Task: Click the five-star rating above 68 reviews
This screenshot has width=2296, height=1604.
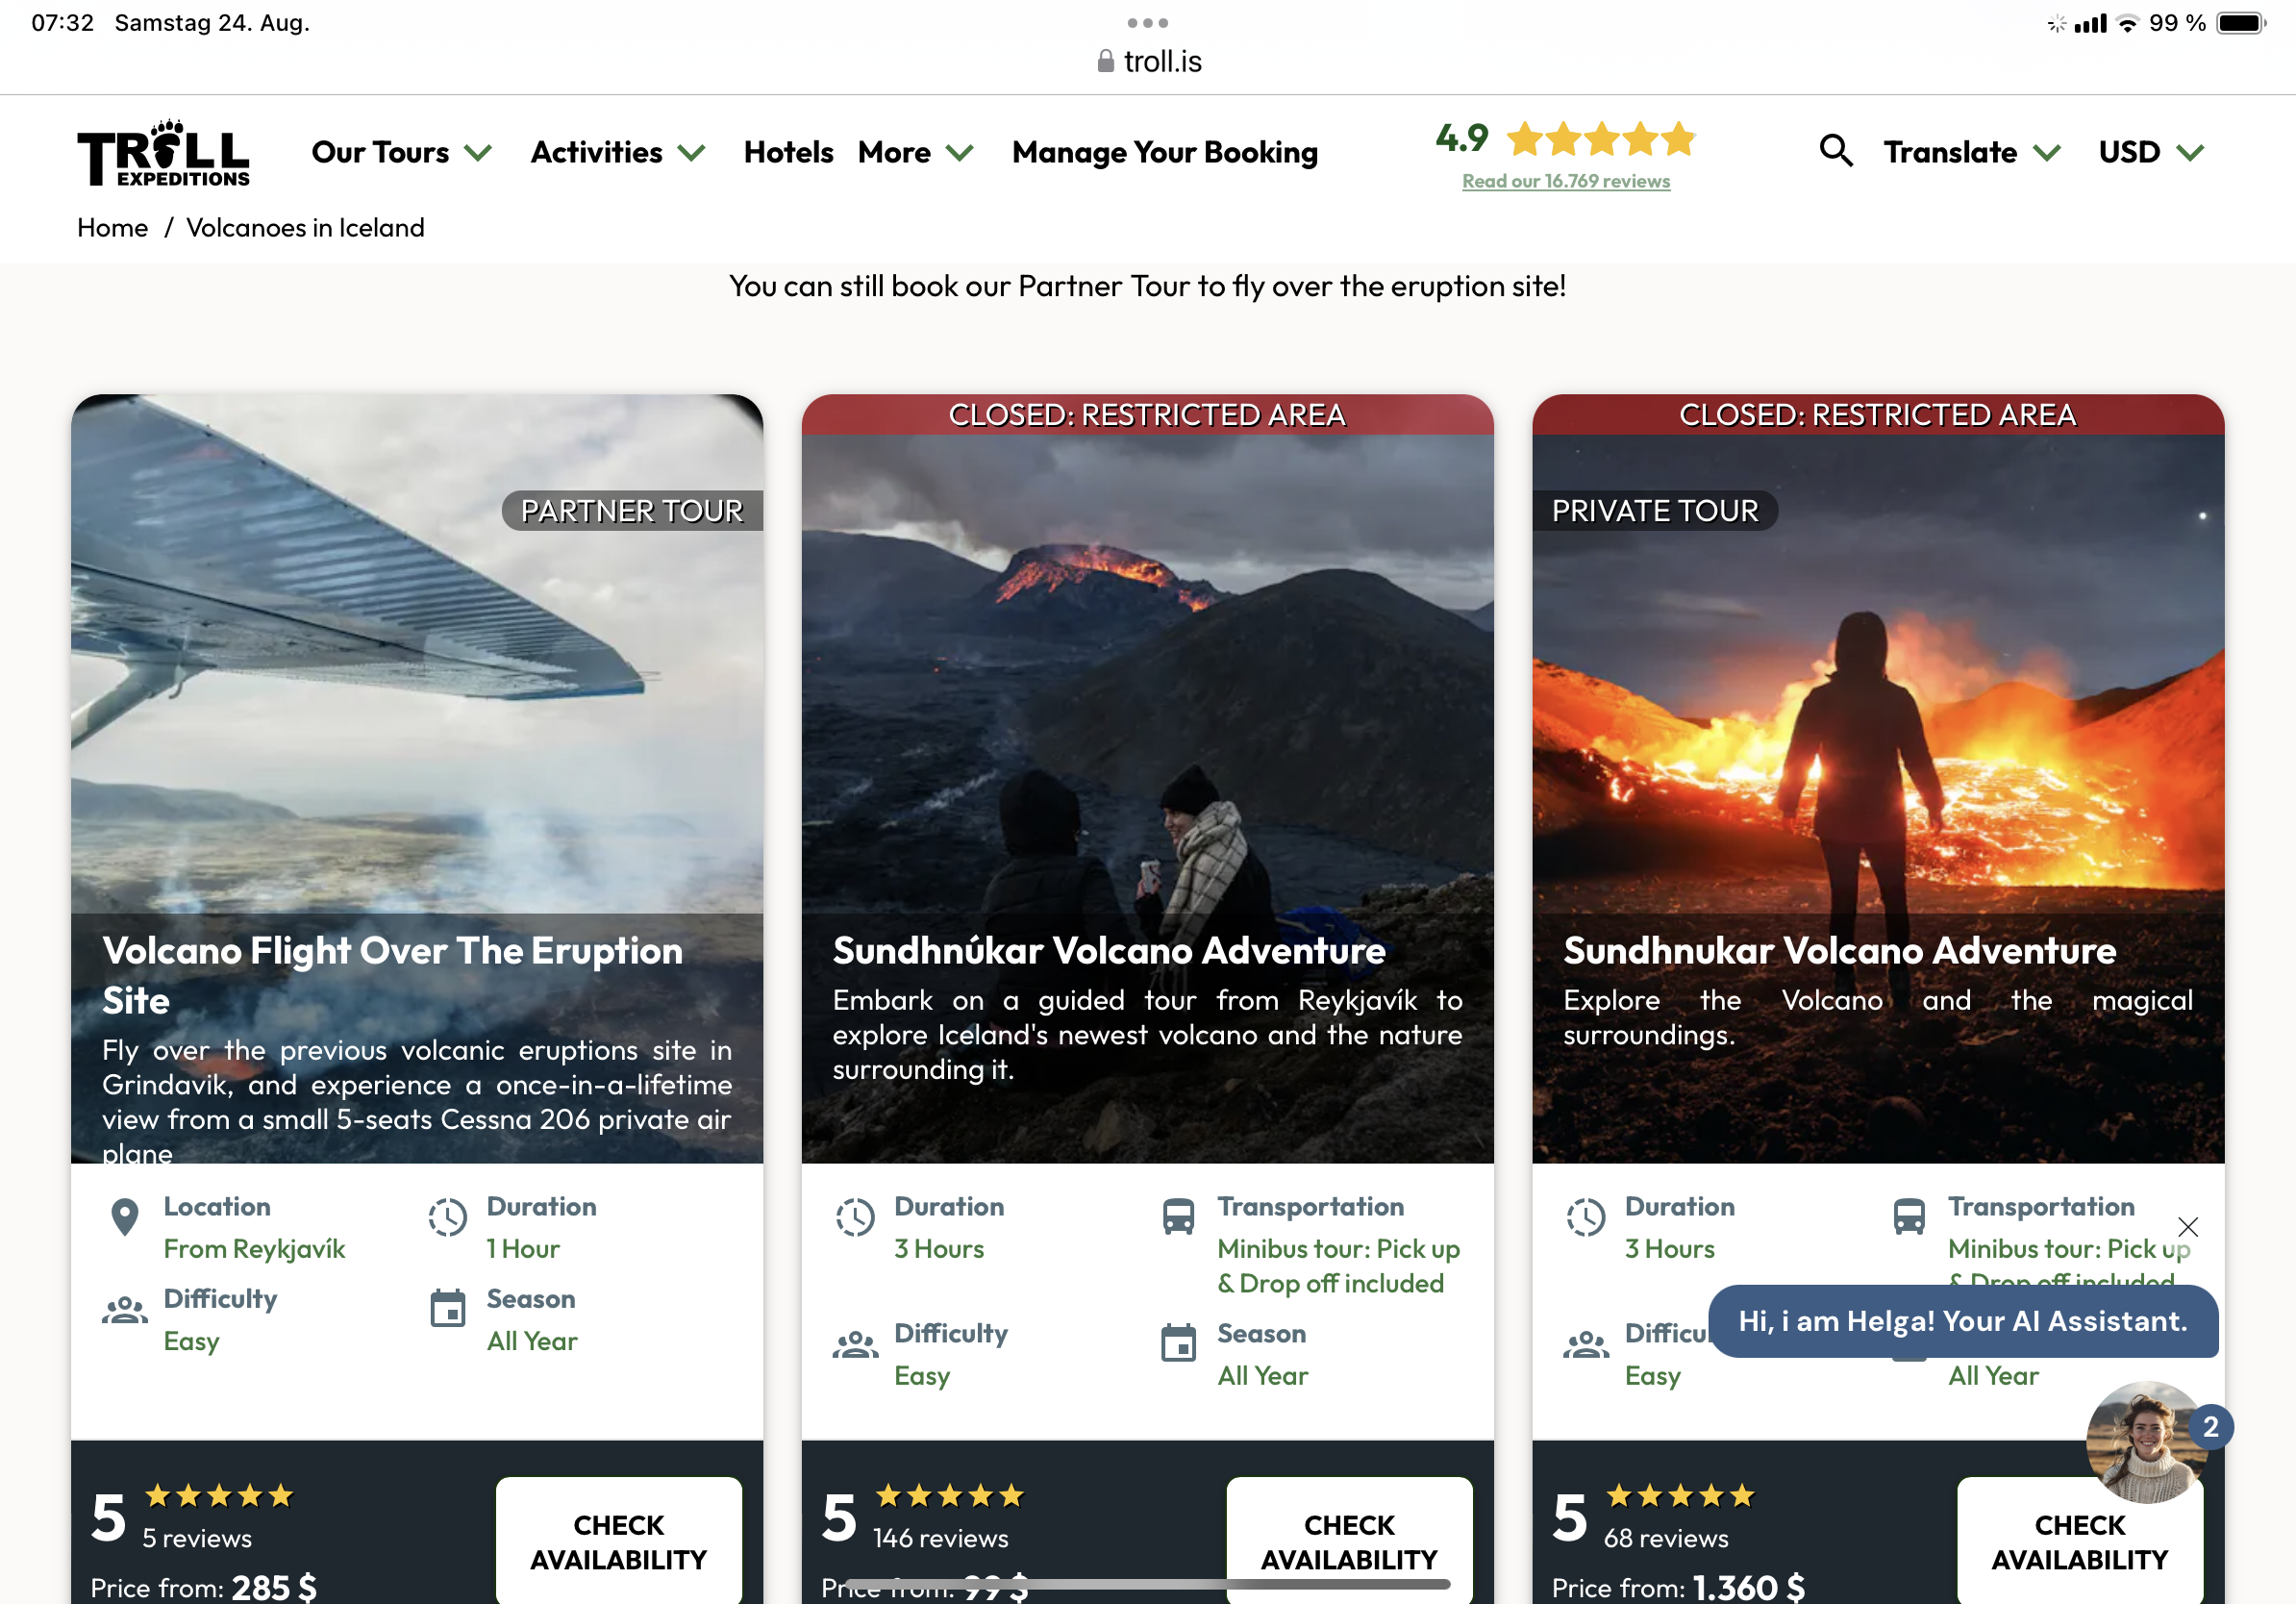Action: (1681, 1496)
